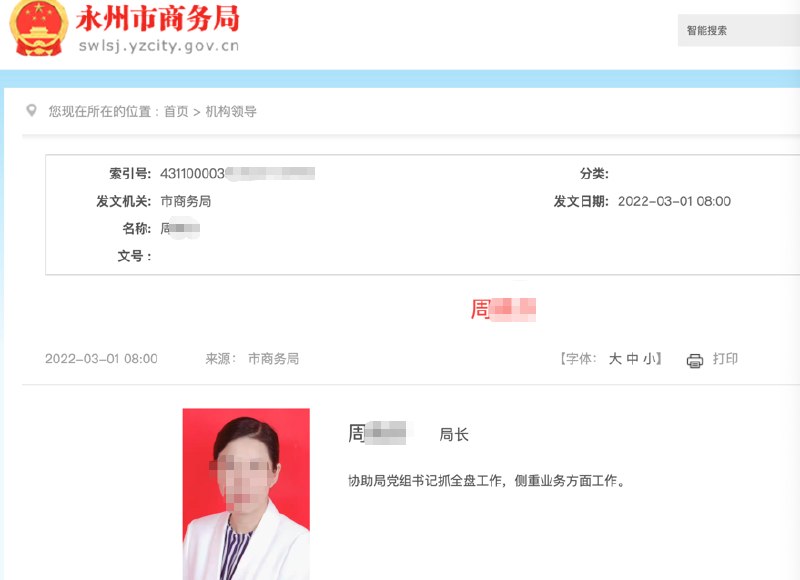Click the national emblem logo
800x580 pixels.
pyautogui.click(x=39, y=28)
